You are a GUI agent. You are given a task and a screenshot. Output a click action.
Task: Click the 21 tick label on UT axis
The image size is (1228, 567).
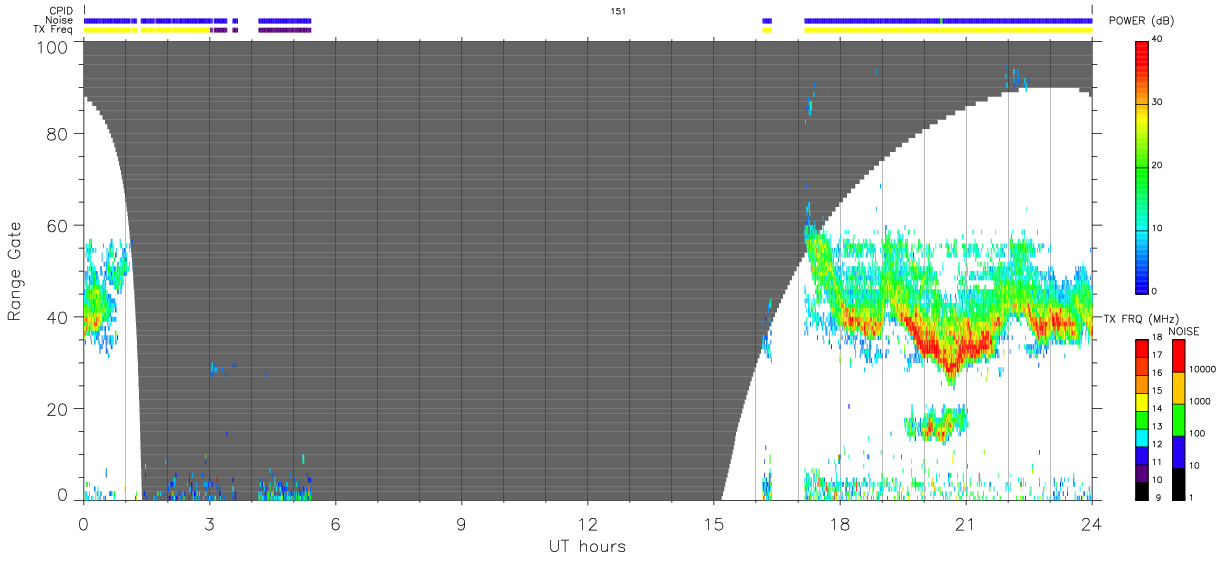(x=966, y=523)
